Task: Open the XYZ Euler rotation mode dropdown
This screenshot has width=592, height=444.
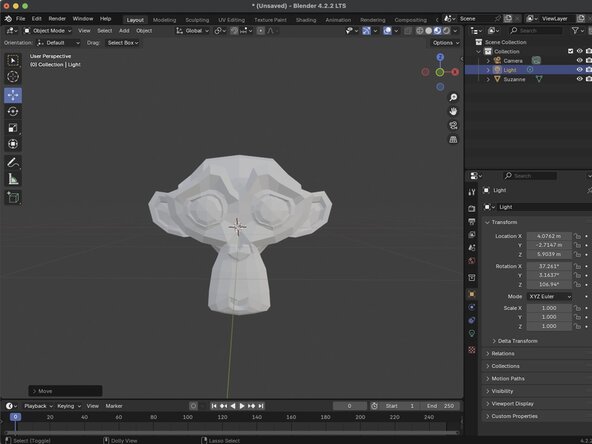Action: (x=550, y=296)
